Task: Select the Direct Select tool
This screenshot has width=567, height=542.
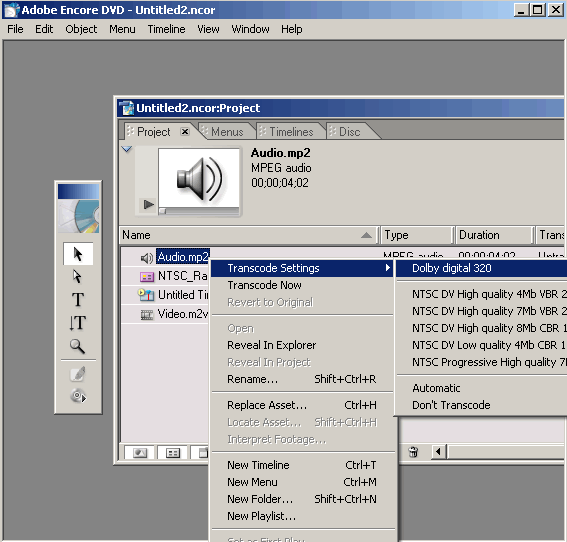Action: pyautogui.click(x=77, y=277)
